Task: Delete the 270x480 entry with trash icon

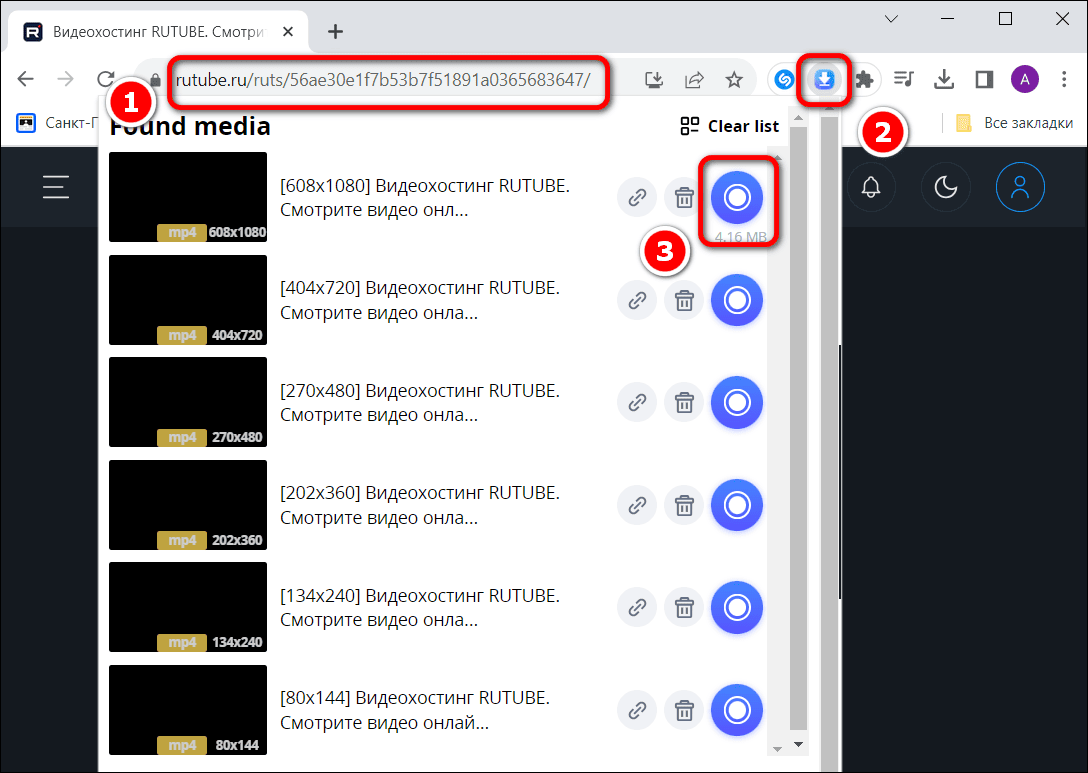Action: point(684,402)
